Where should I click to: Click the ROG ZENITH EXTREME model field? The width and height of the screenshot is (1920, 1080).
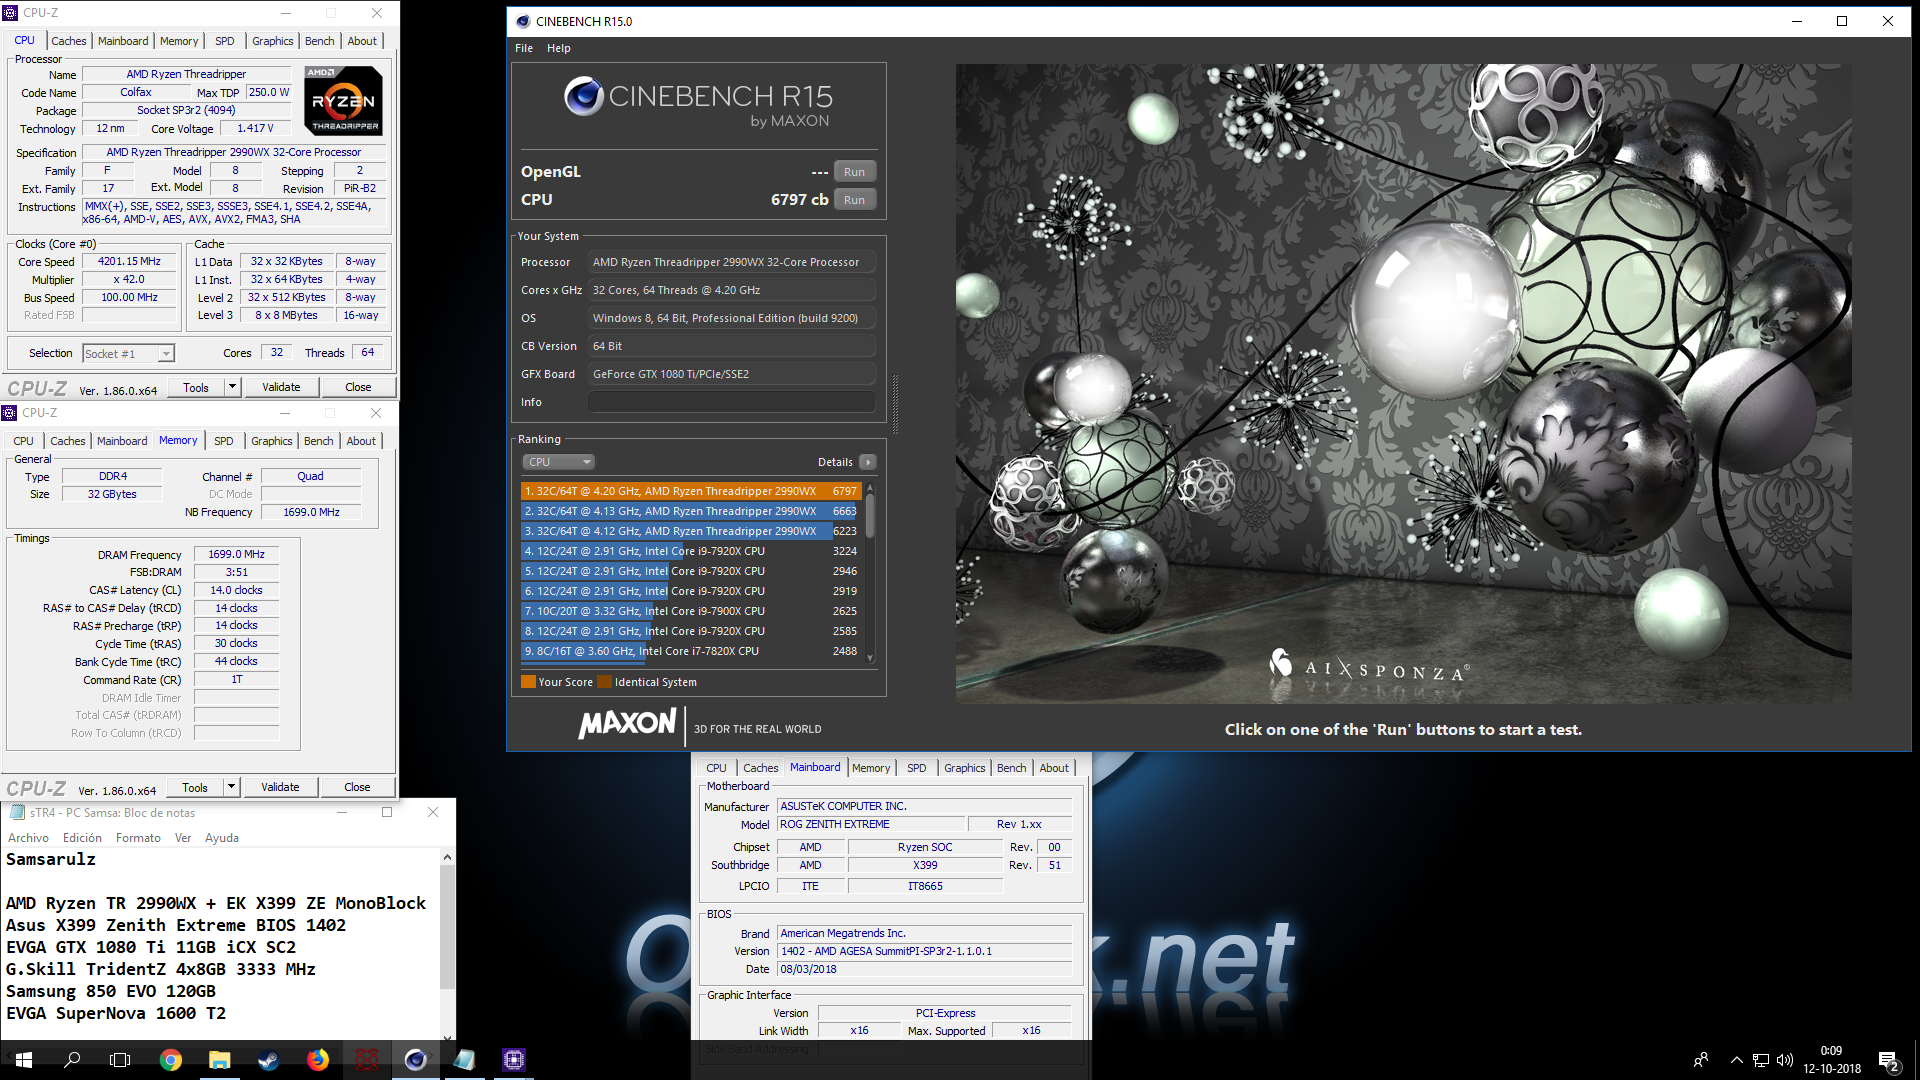tap(871, 825)
